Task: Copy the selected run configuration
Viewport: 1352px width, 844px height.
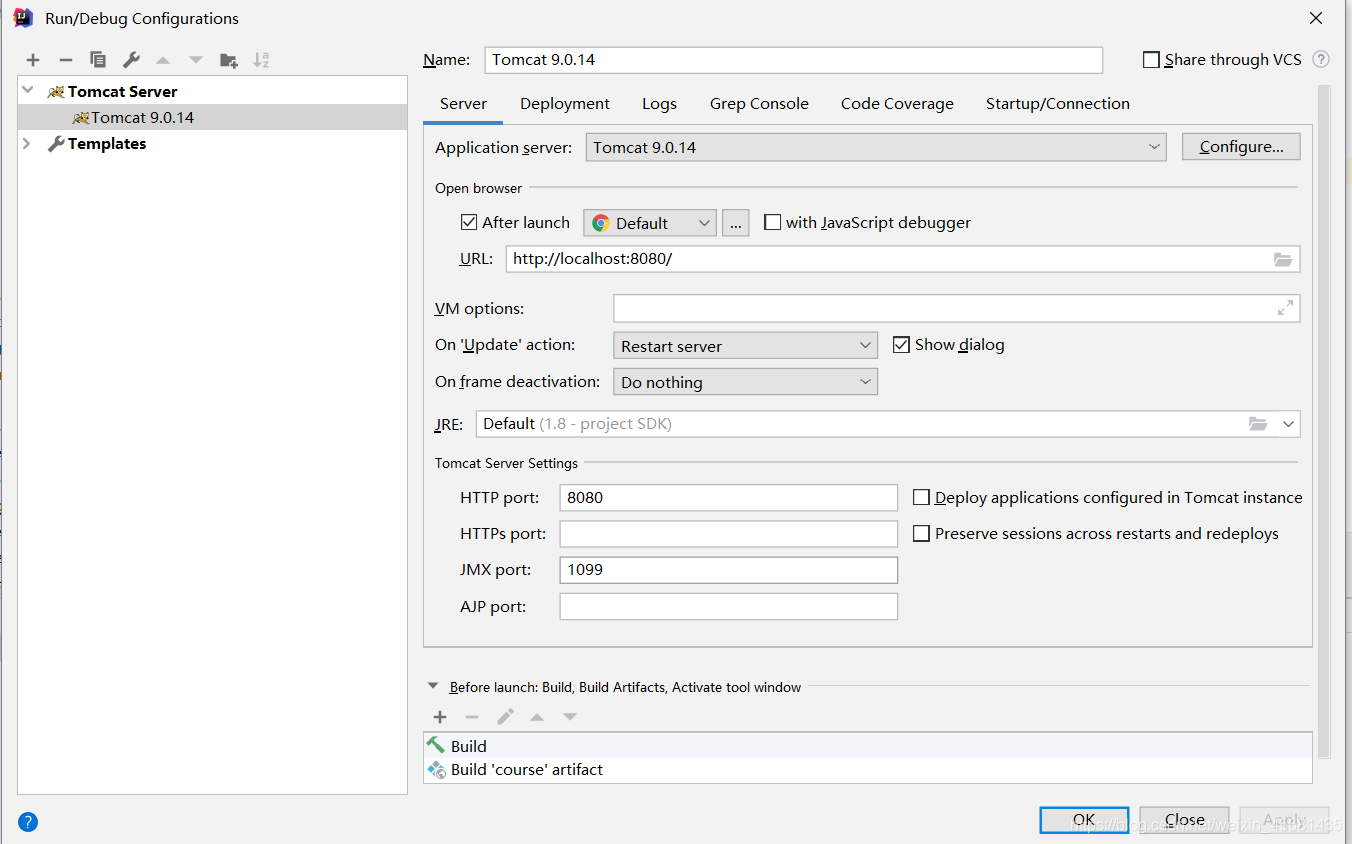Action: (x=98, y=60)
